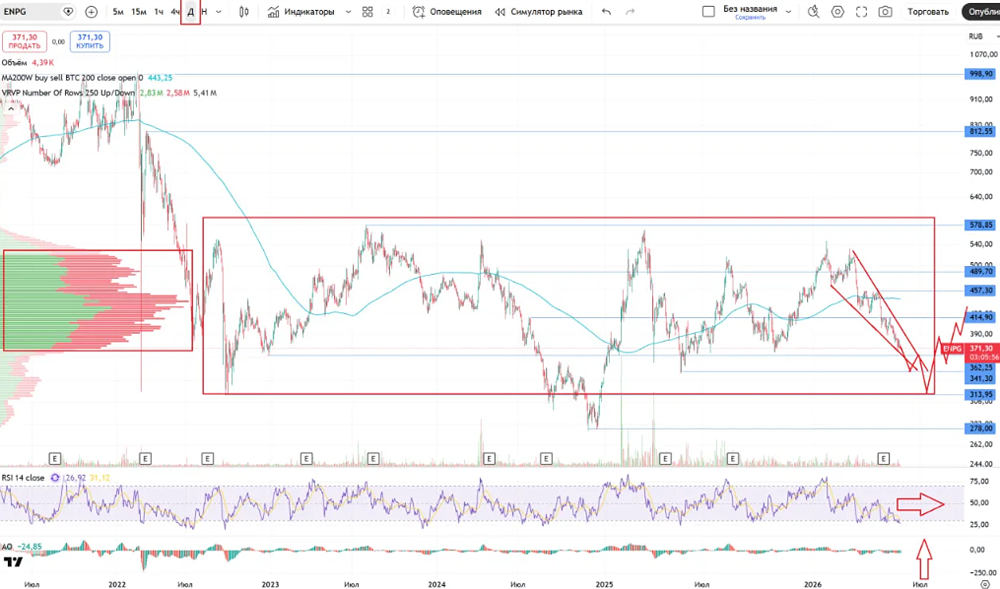The image size is (1000, 589).
Task: Select the weekly Н timeframe
Action: click(x=204, y=11)
